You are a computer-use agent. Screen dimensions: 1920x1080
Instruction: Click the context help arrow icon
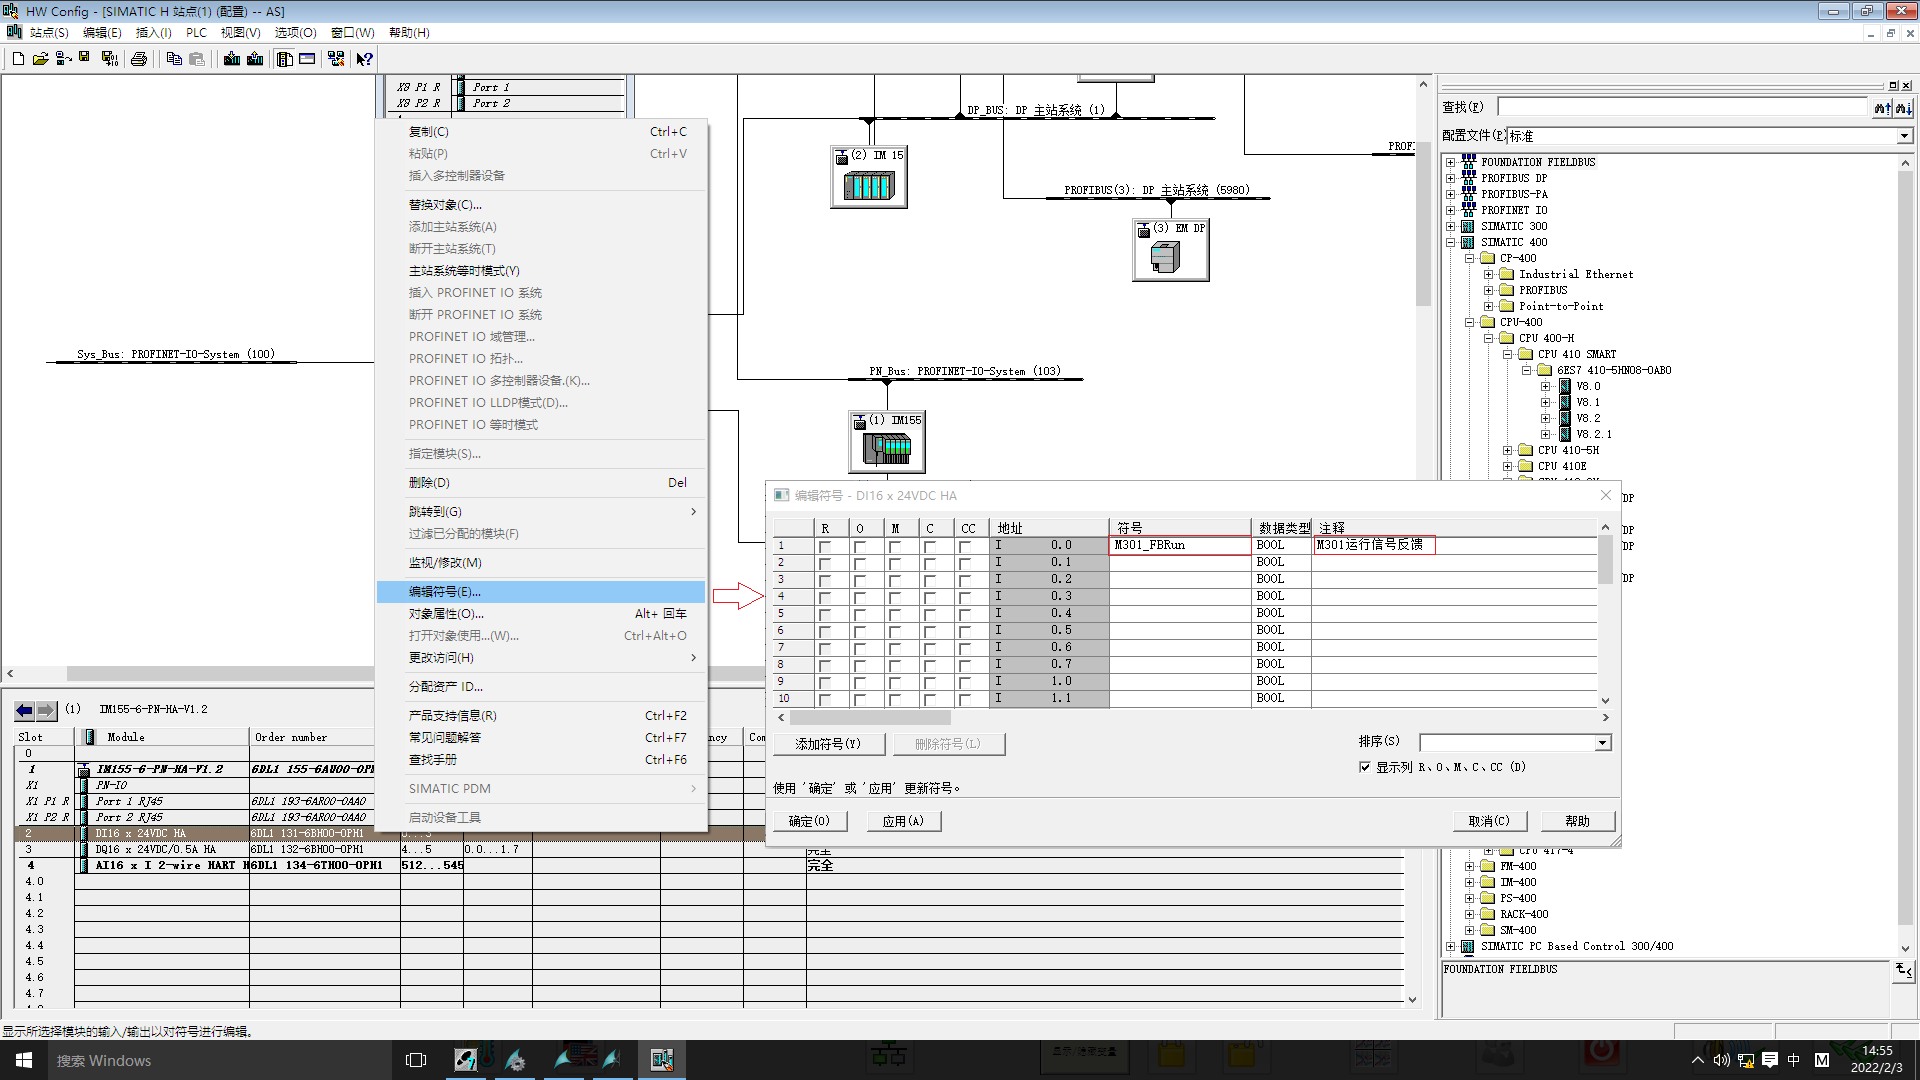(x=364, y=59)
